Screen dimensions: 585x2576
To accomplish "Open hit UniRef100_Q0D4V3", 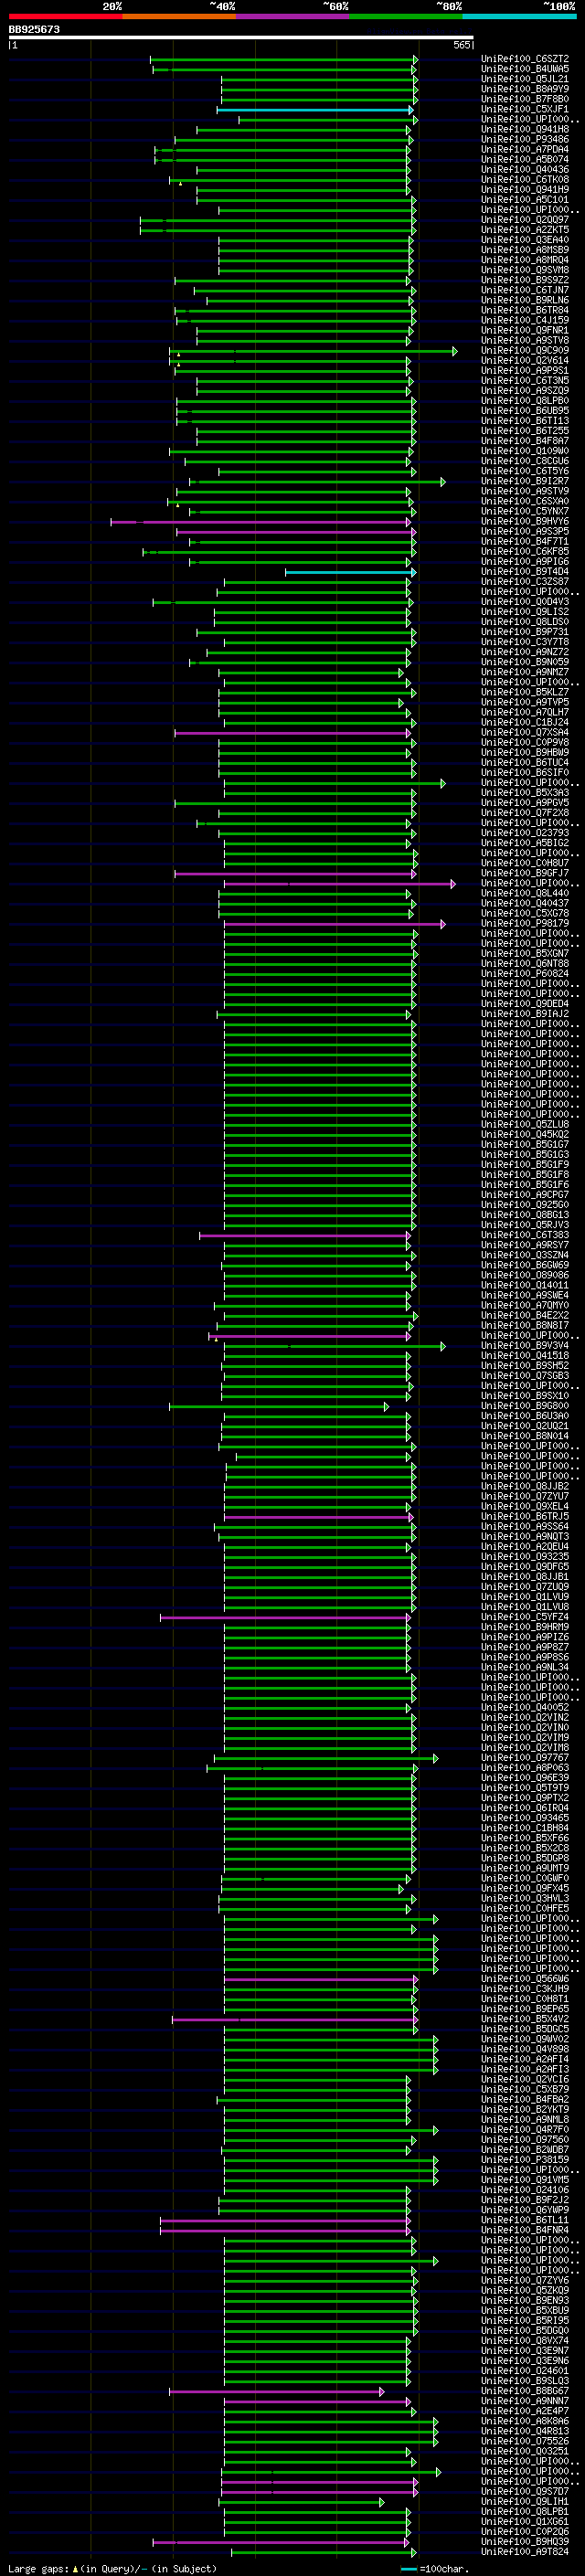I will [x=524, y=601].
